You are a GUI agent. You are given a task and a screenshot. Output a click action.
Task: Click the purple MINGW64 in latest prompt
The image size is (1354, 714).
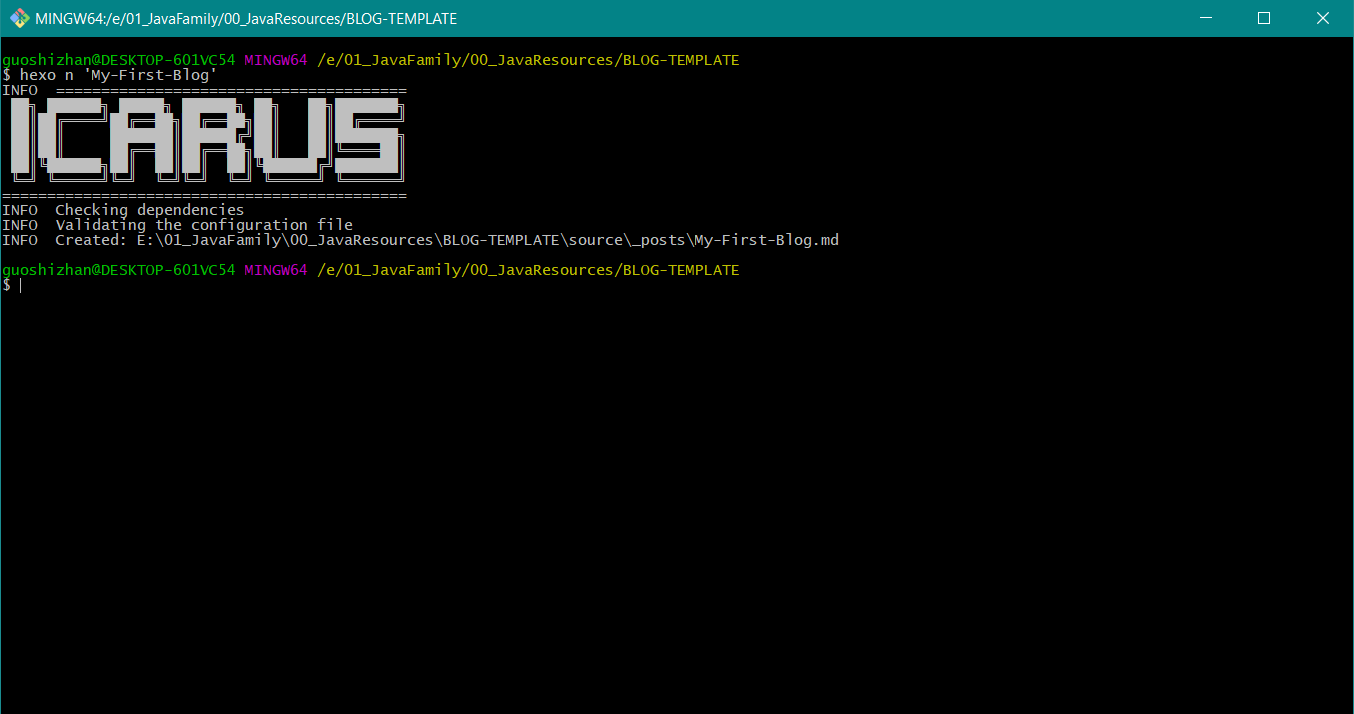[275, 270]
